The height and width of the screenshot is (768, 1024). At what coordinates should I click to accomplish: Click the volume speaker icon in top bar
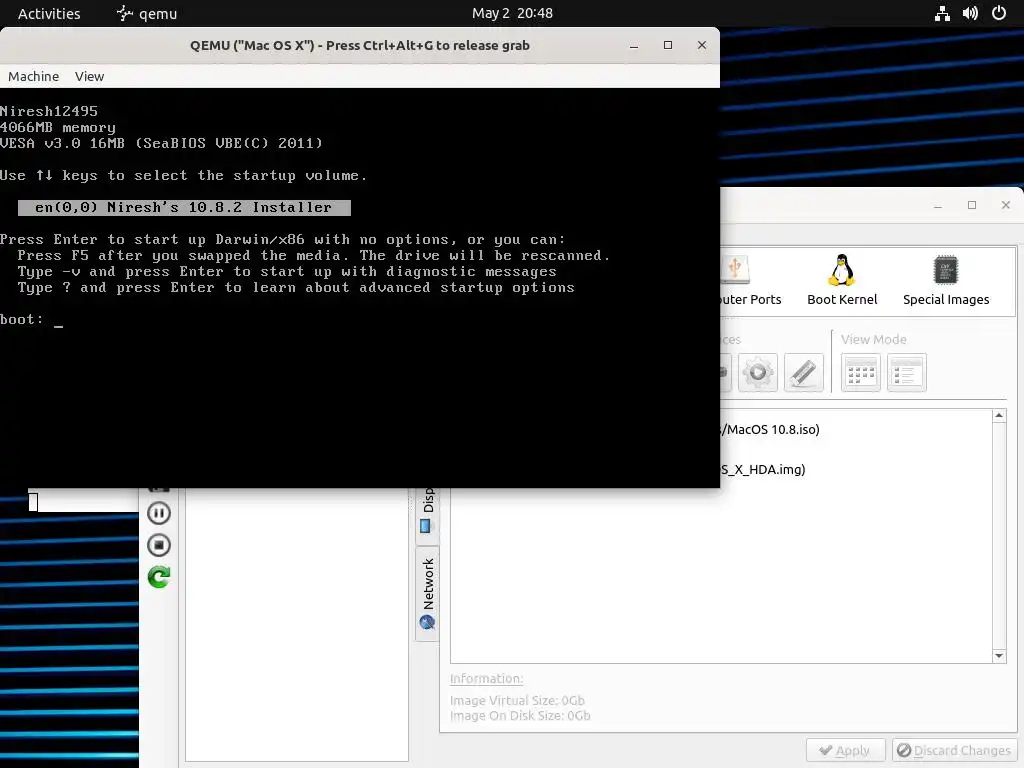point(970,13)
